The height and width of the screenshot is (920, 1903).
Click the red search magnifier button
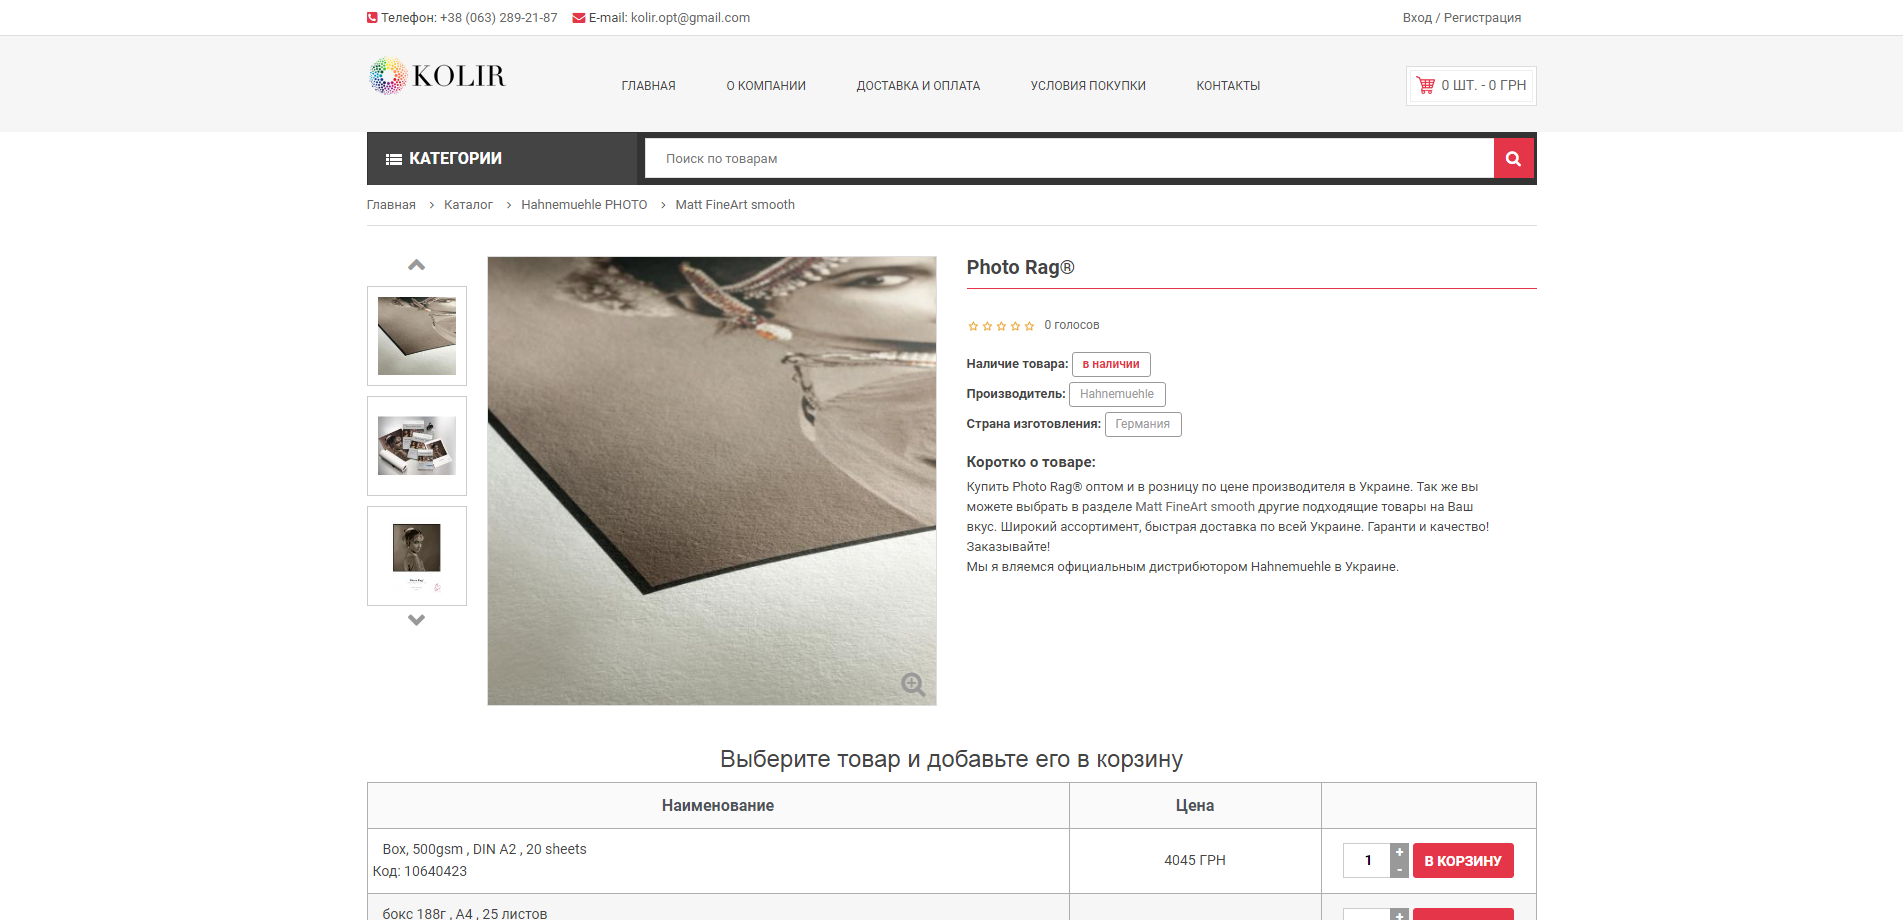[1513, 158]
